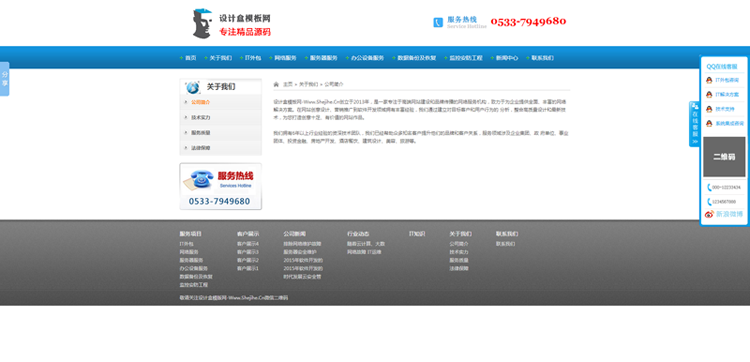
Task: Click the 技术支持 QQ chat link
Action: (725, 109)
